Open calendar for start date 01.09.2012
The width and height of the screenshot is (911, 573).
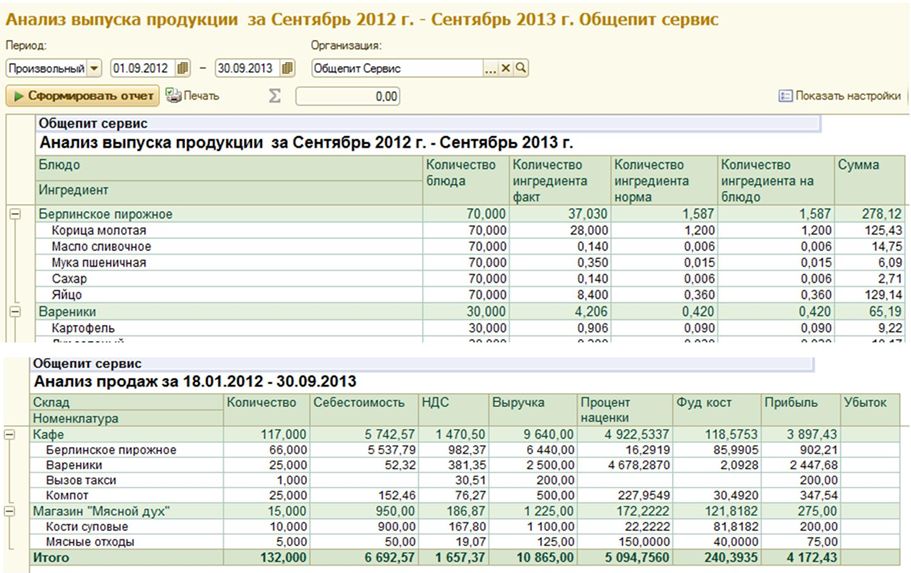183,68
